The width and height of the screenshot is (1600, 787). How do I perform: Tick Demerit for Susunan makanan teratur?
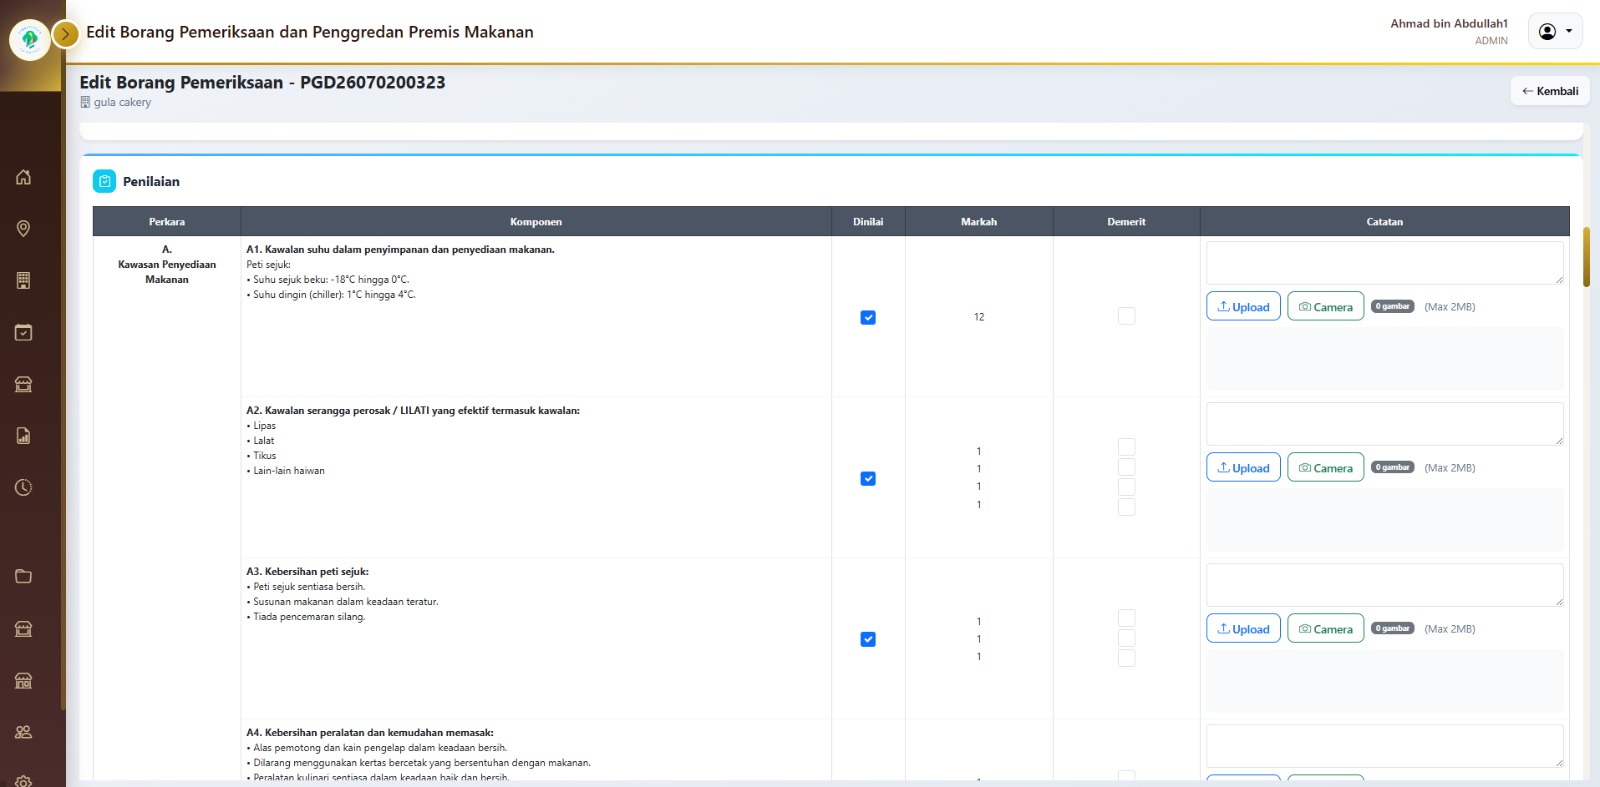pos(1126,638)
